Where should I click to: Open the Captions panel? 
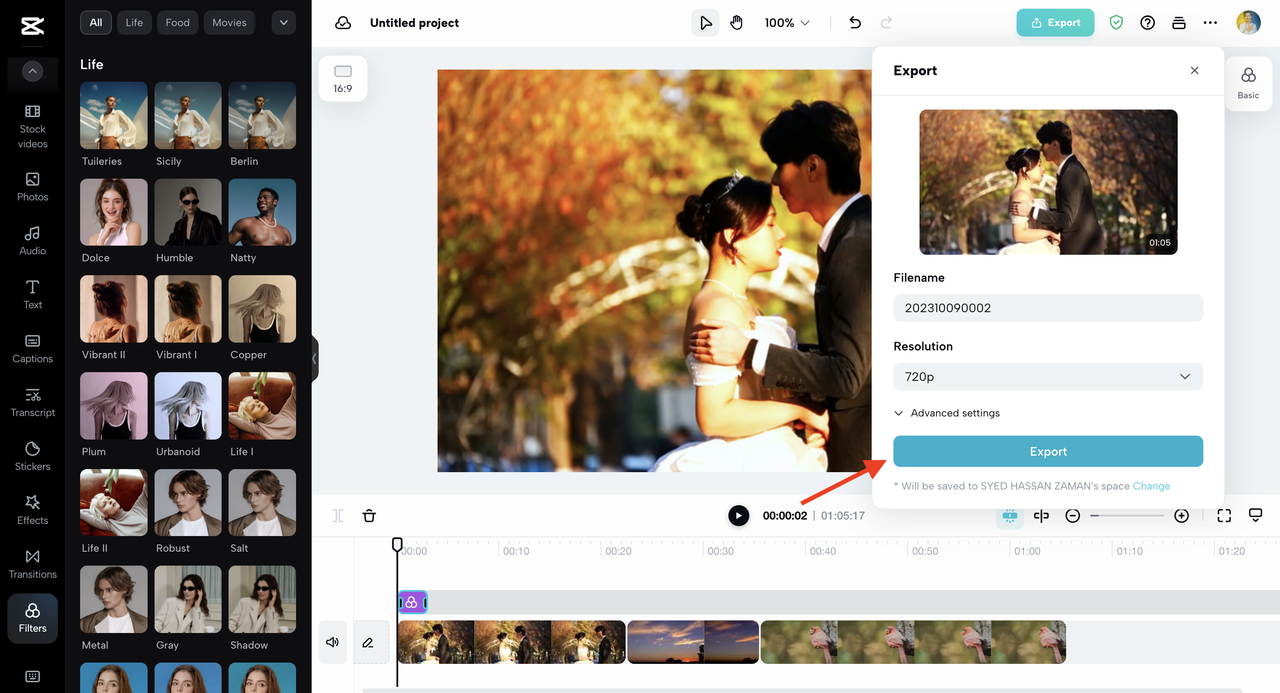[32, 347]
